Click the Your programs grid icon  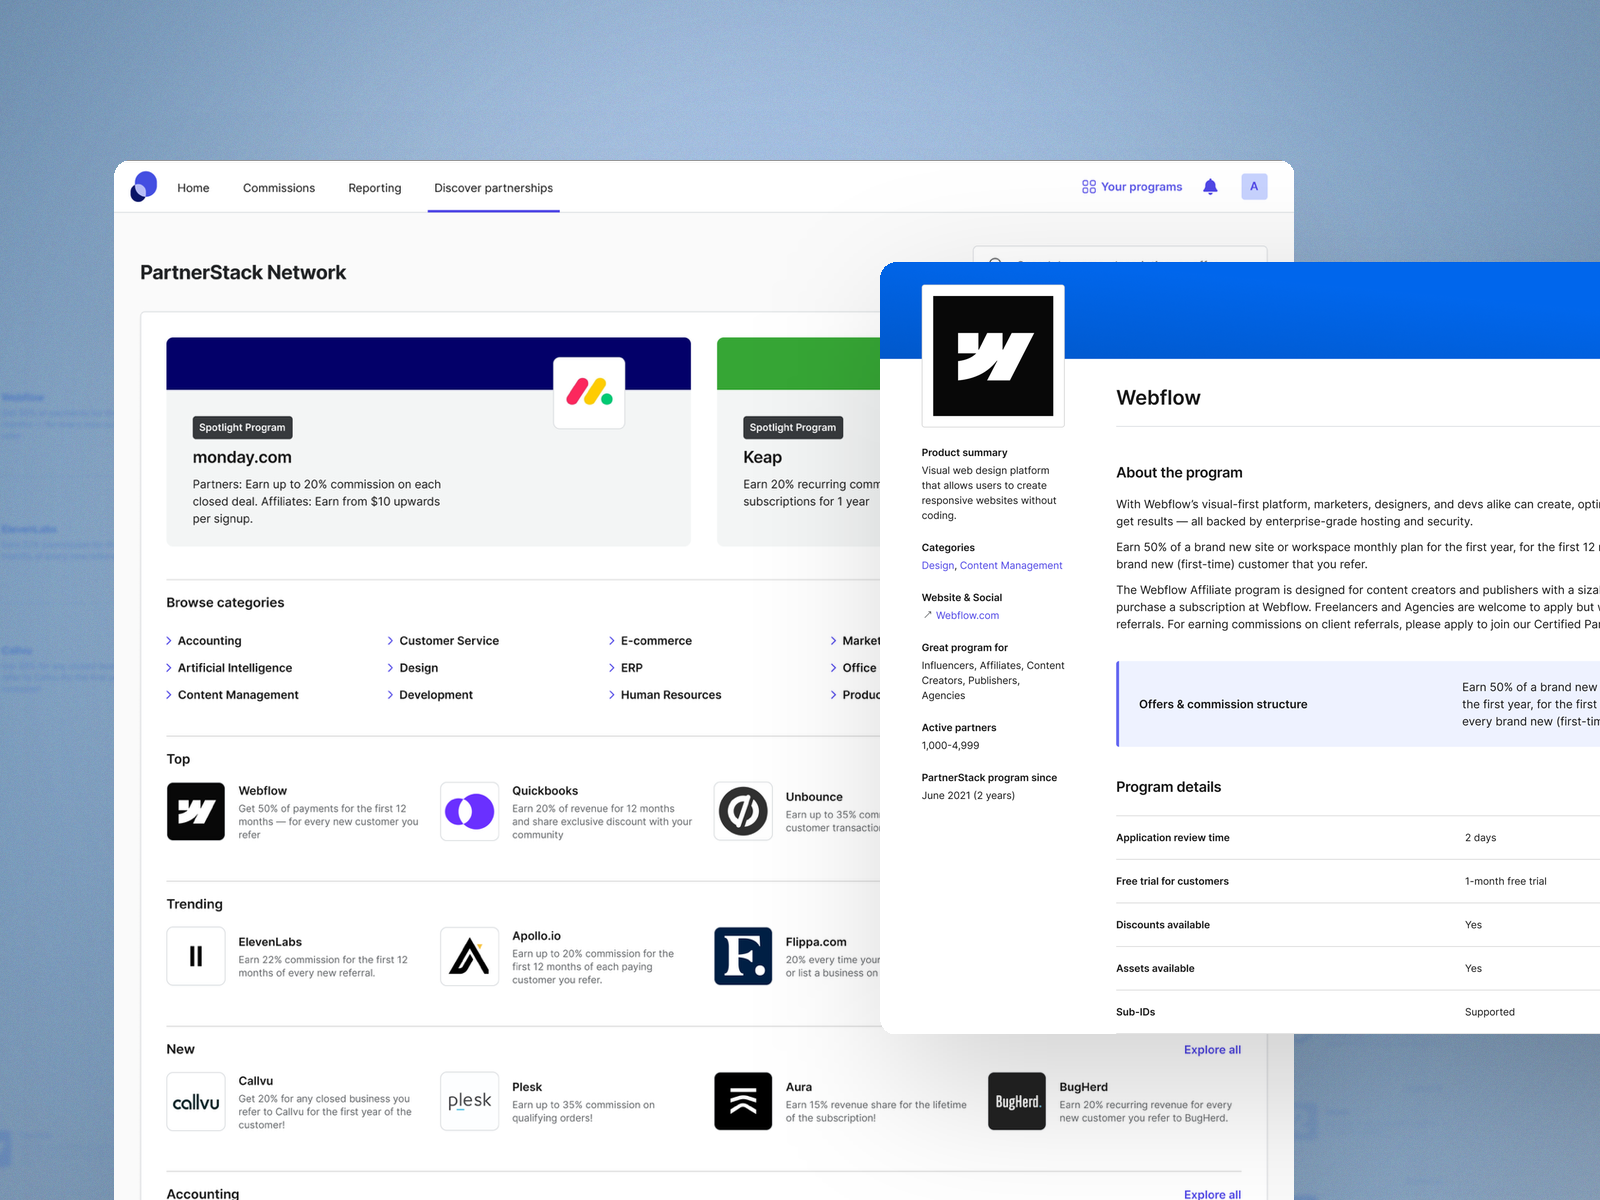[x=1089, y=187]
